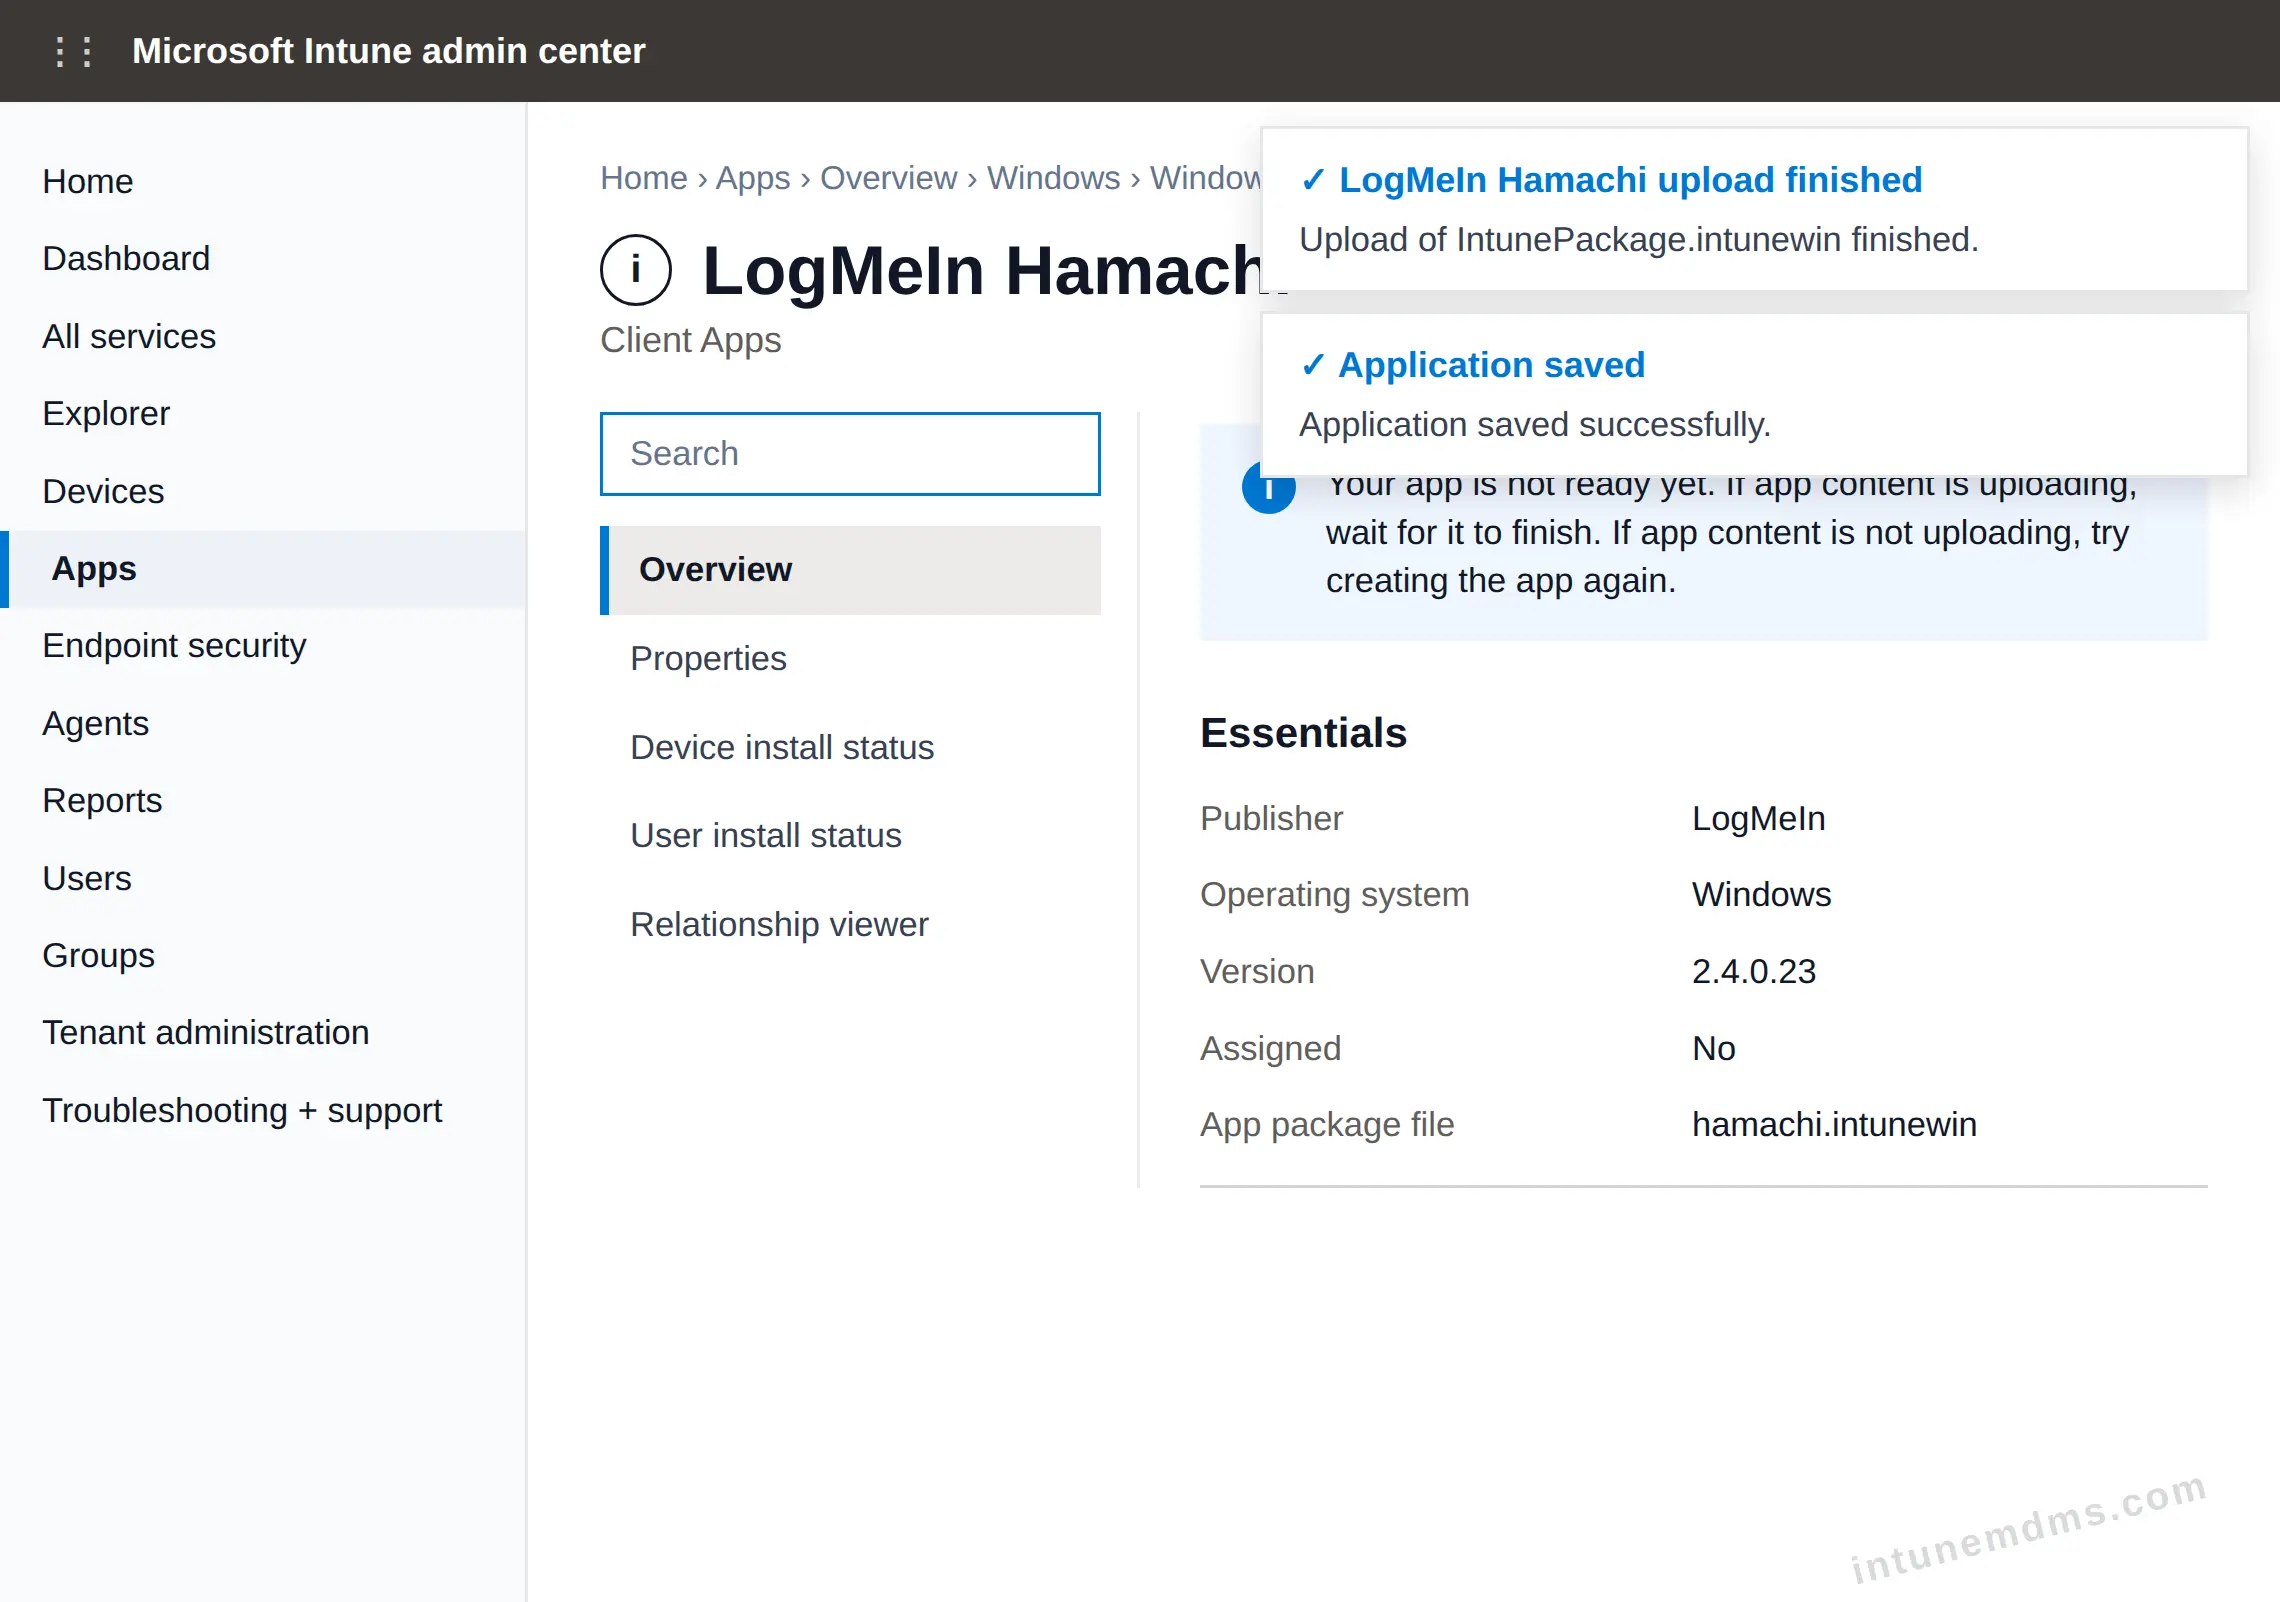Click the Upload of IntunePackage.intunewin finished message
Image resolution: width=2280 pixels, height=1602 pixels.
(x=1639, y=240)
